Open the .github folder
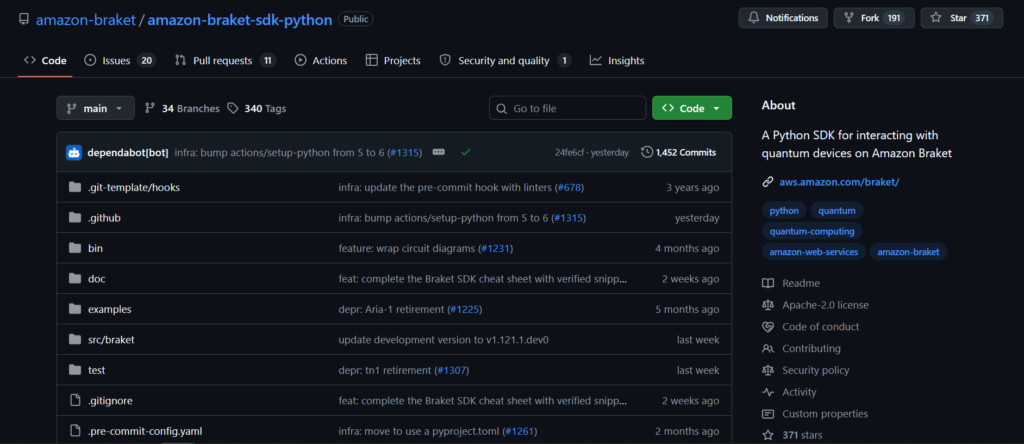 click(104, 217)
